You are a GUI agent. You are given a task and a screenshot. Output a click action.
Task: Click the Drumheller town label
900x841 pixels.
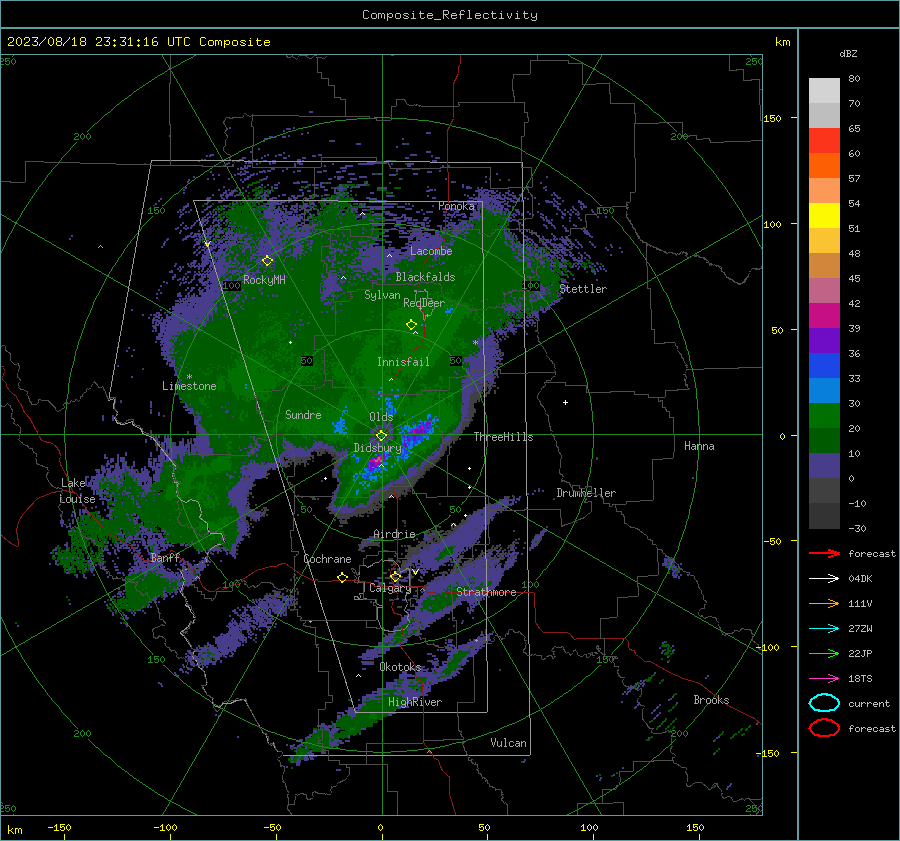point(586,493)
